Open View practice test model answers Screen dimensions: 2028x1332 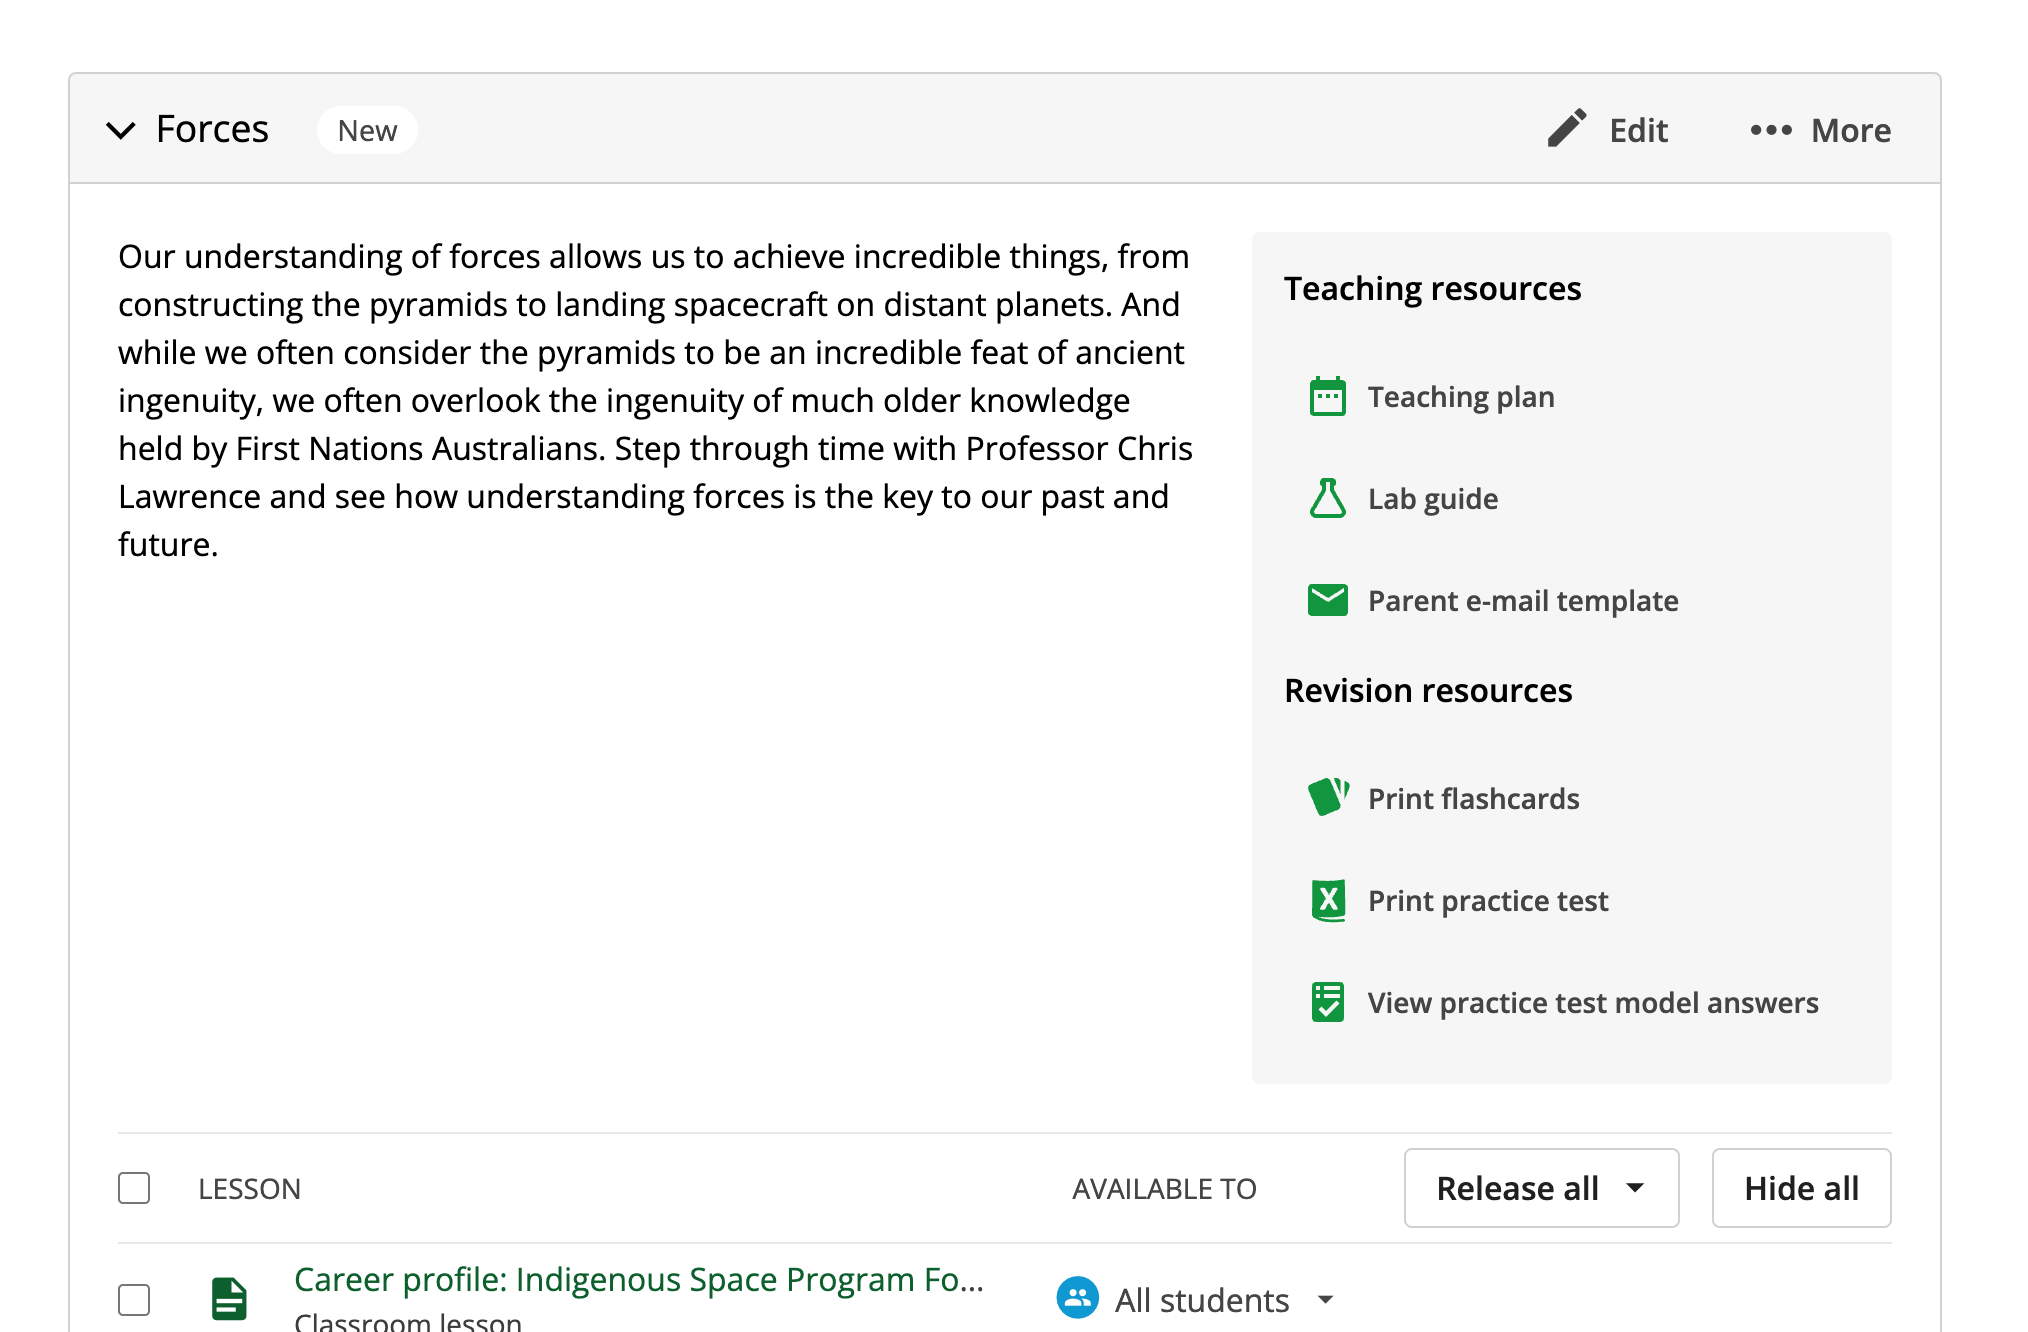tap(1592, 1002)
